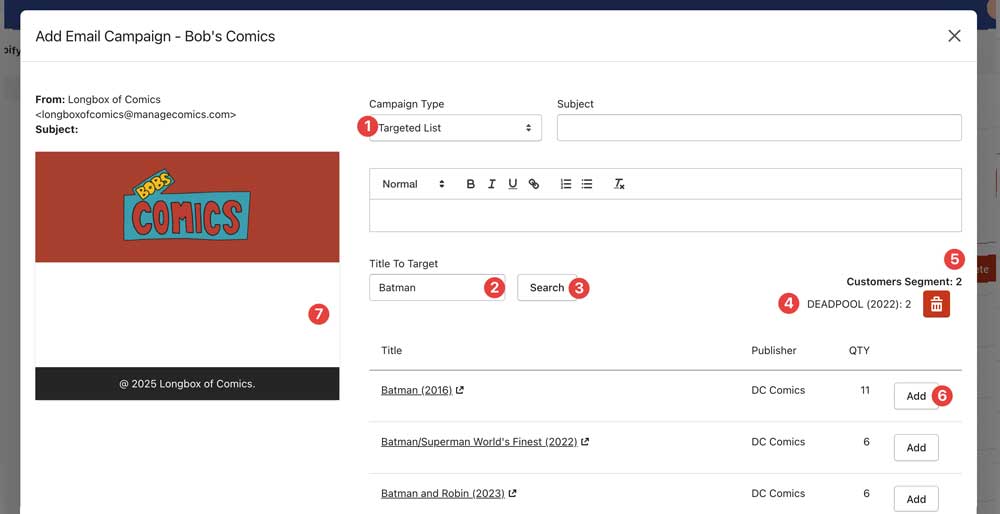Image resolution: width=1000 pixels, height=514 pixels.
Task: Click QTY value 11 in Batman (2016) row
Action: 865,390
